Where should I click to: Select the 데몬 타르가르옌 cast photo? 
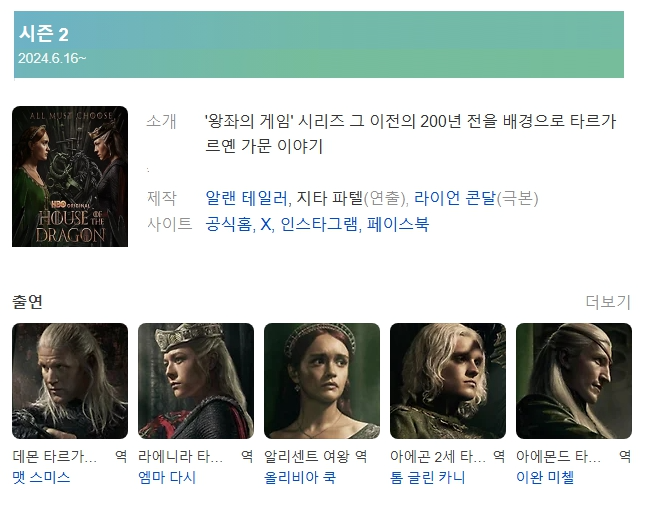(x=70, y=381)
